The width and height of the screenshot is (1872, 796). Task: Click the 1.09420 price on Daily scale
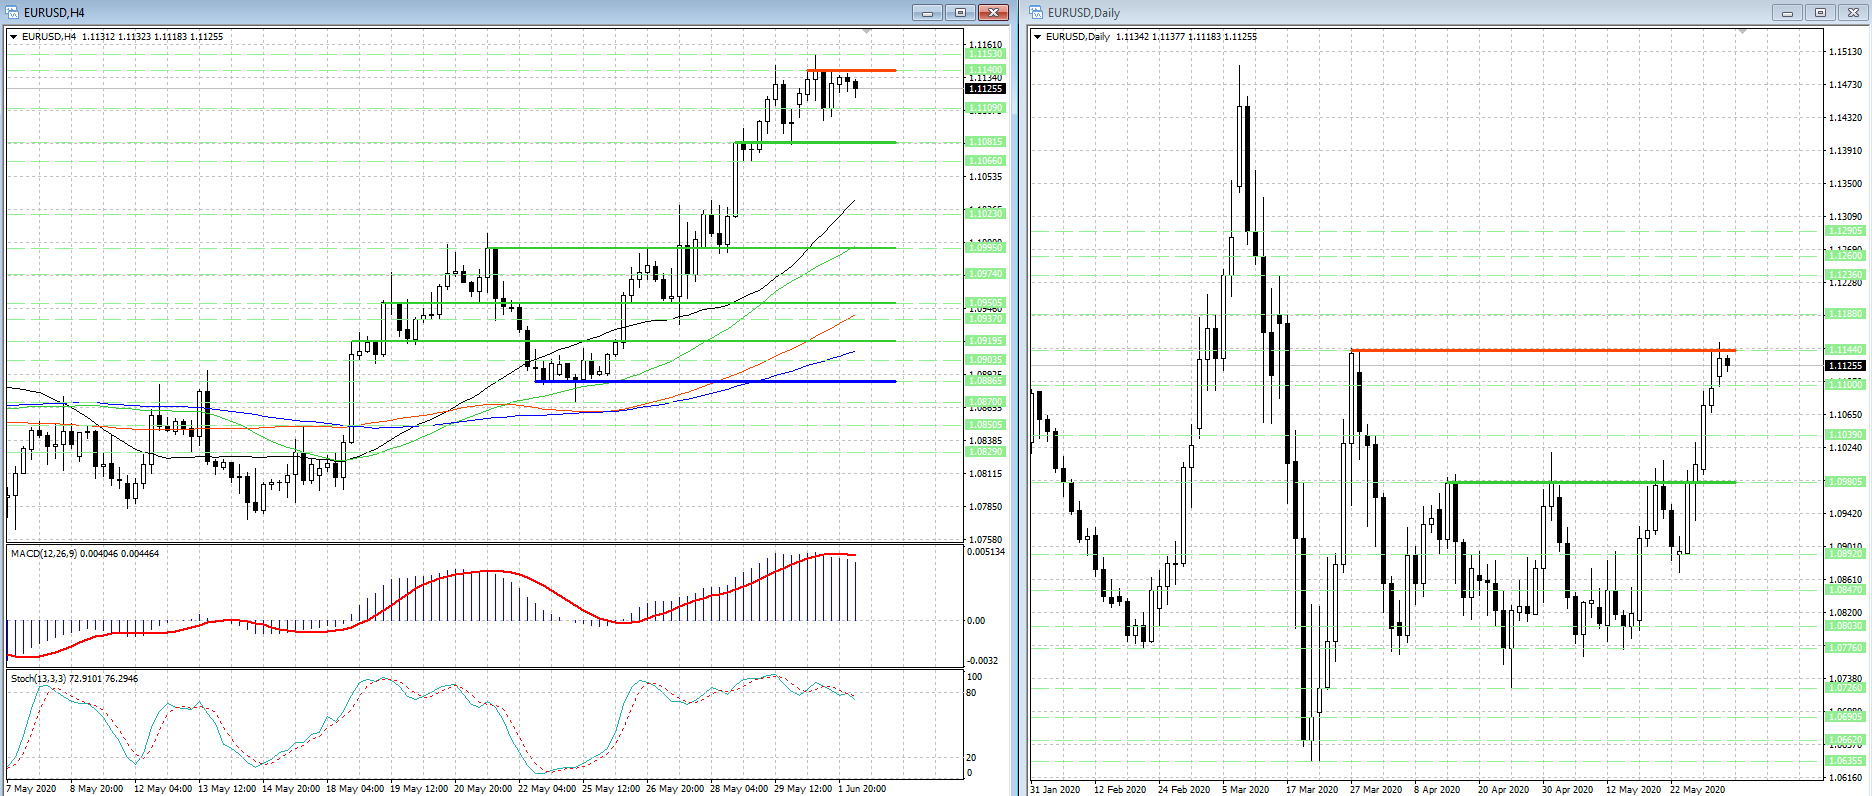pyautogui.click(x=1846, y=514)
